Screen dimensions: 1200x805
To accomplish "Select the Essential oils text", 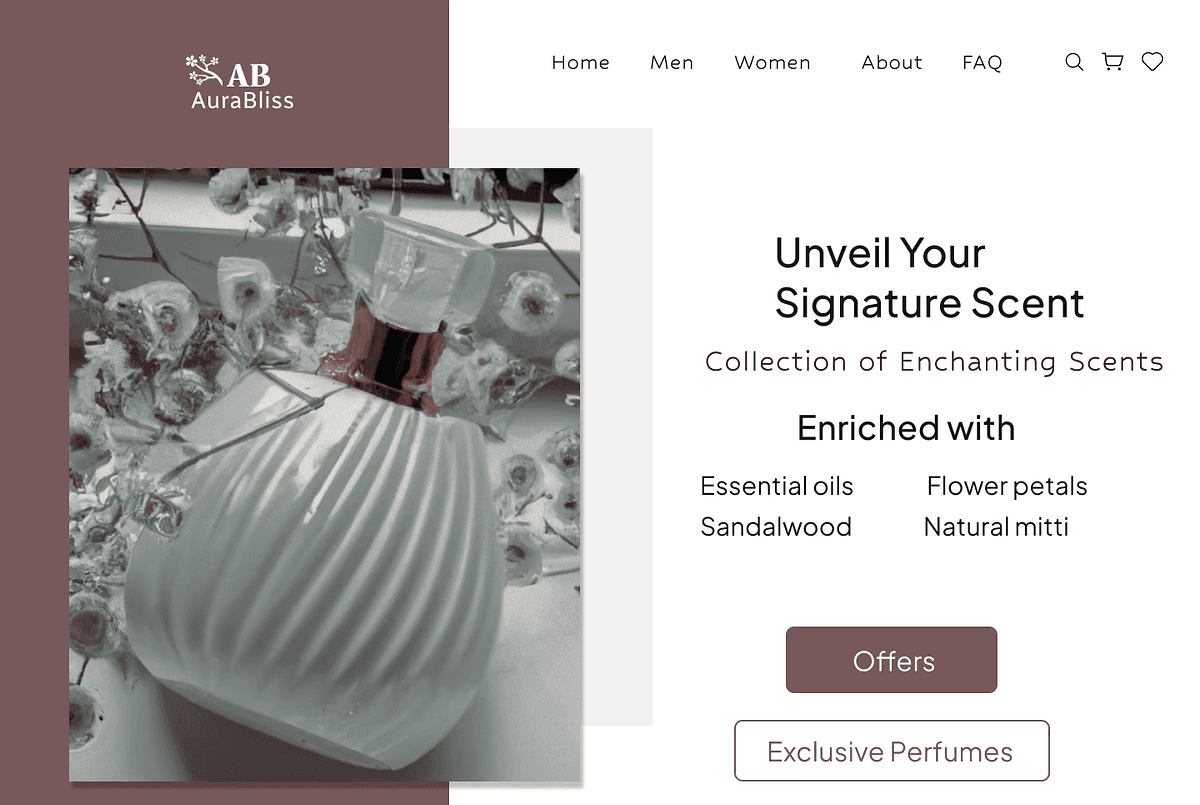I will coord(777,486).
